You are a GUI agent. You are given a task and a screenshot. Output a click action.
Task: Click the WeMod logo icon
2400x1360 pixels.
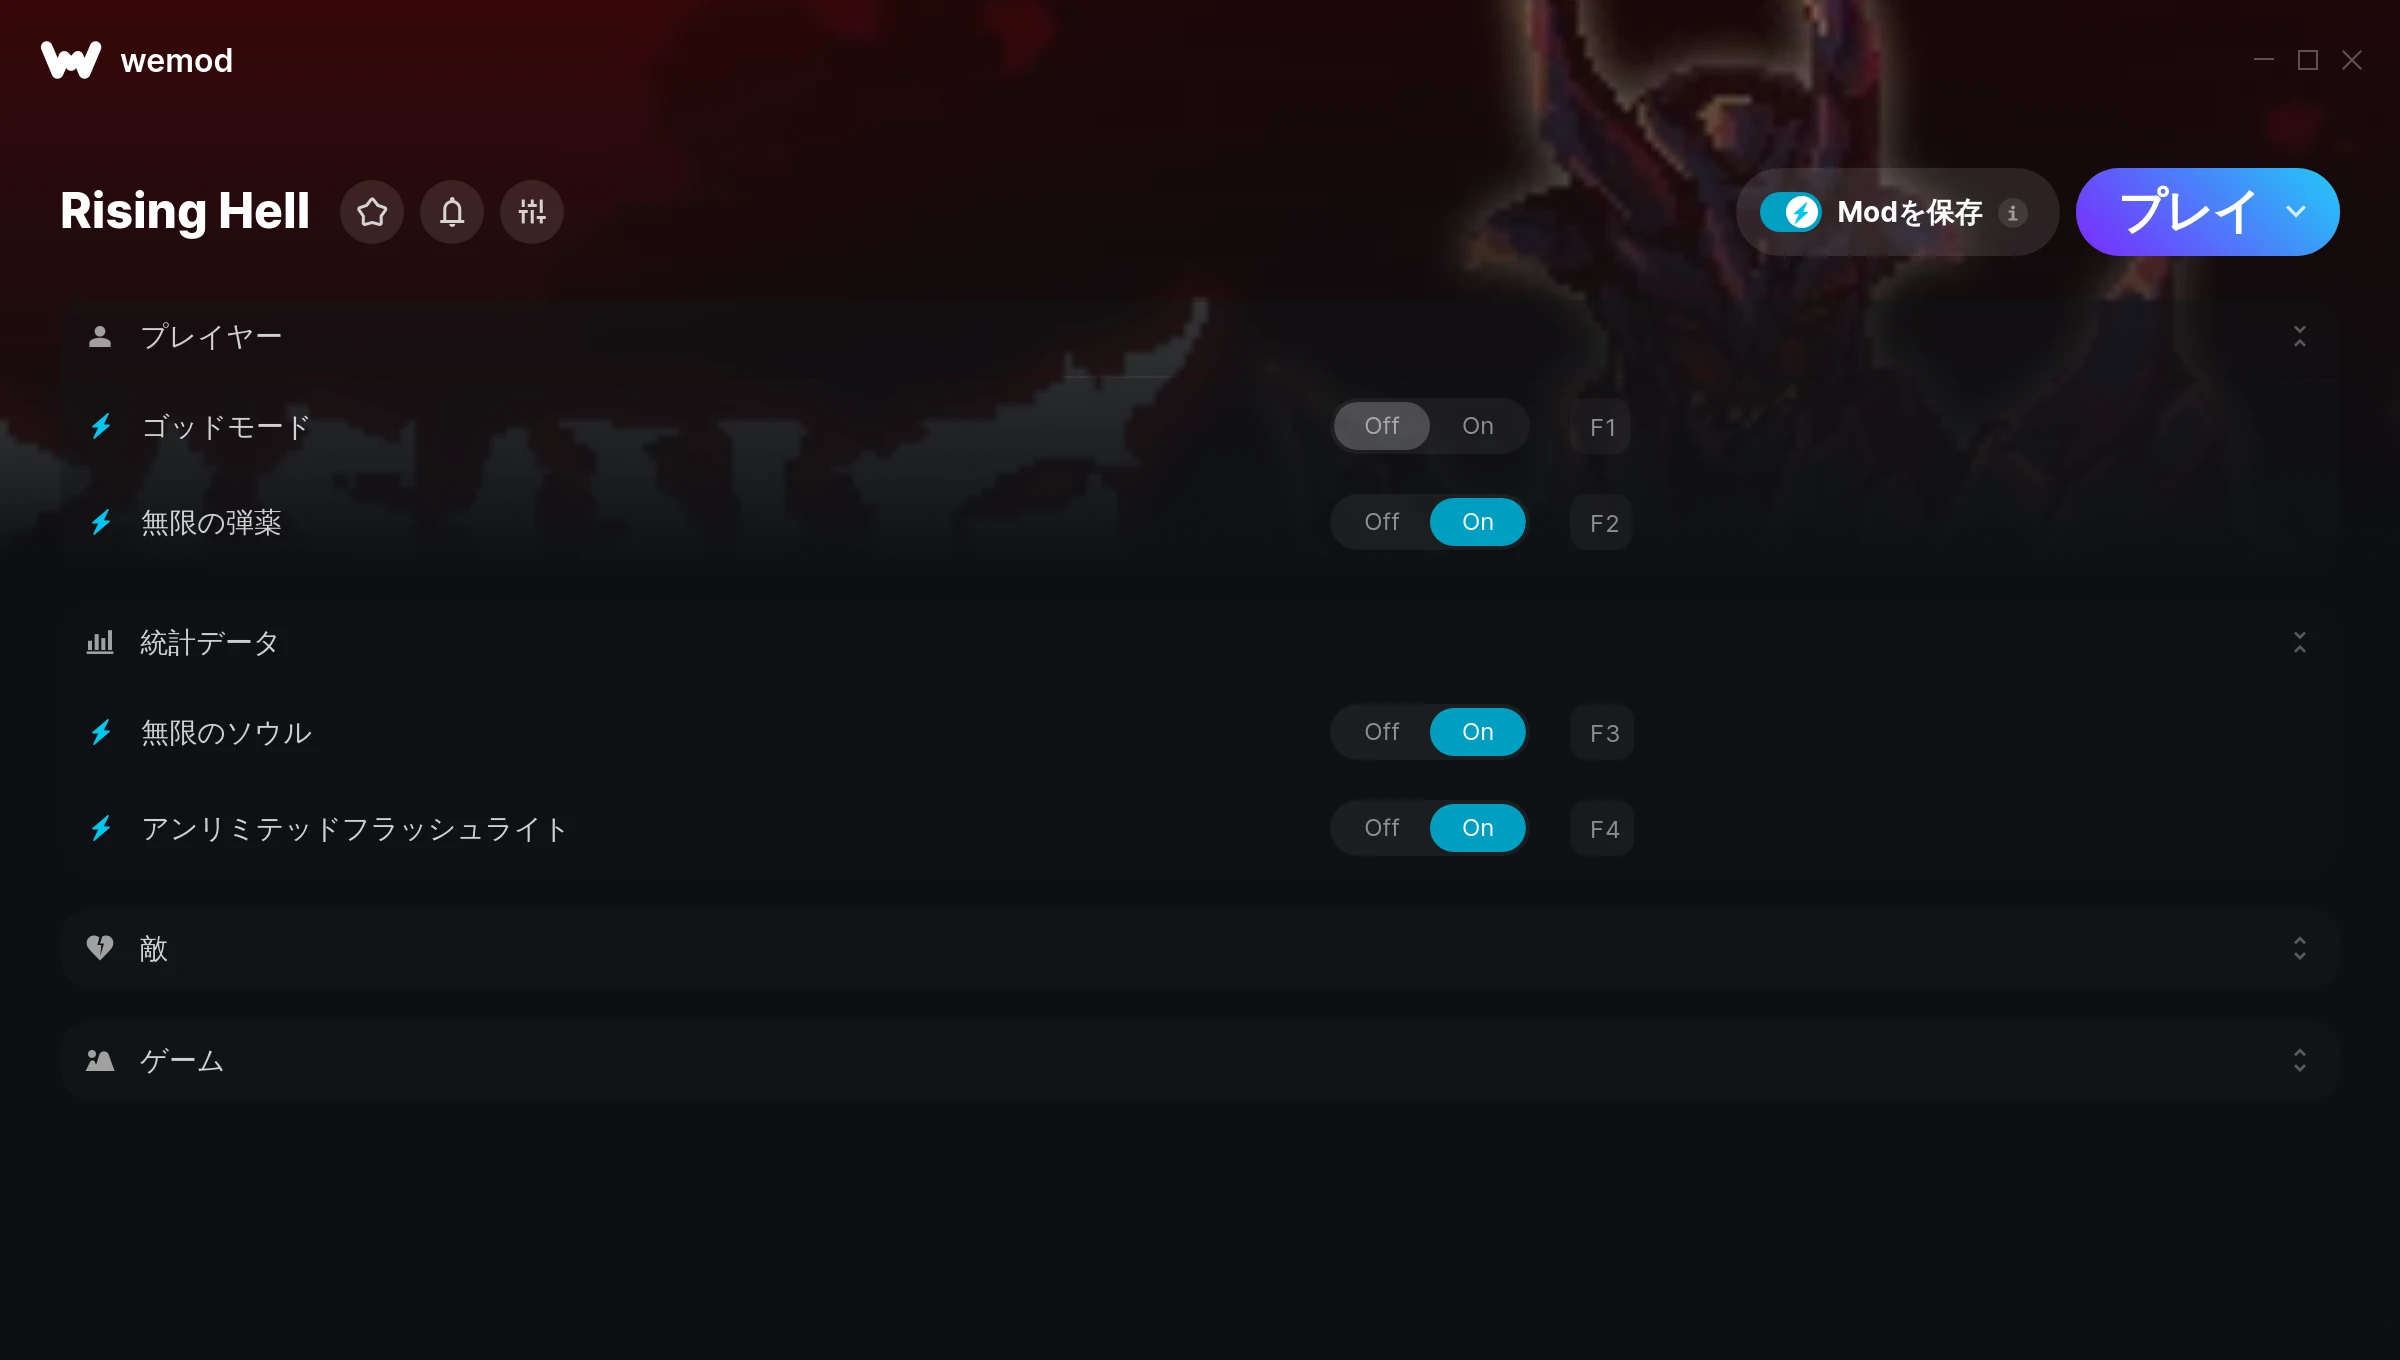coord(70,60)
